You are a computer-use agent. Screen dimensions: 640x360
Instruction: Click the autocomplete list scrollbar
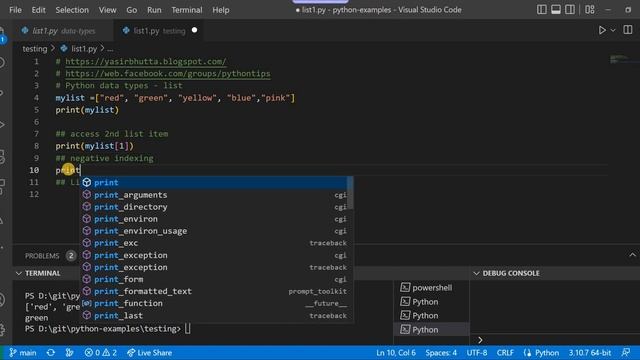pos(350,193)
